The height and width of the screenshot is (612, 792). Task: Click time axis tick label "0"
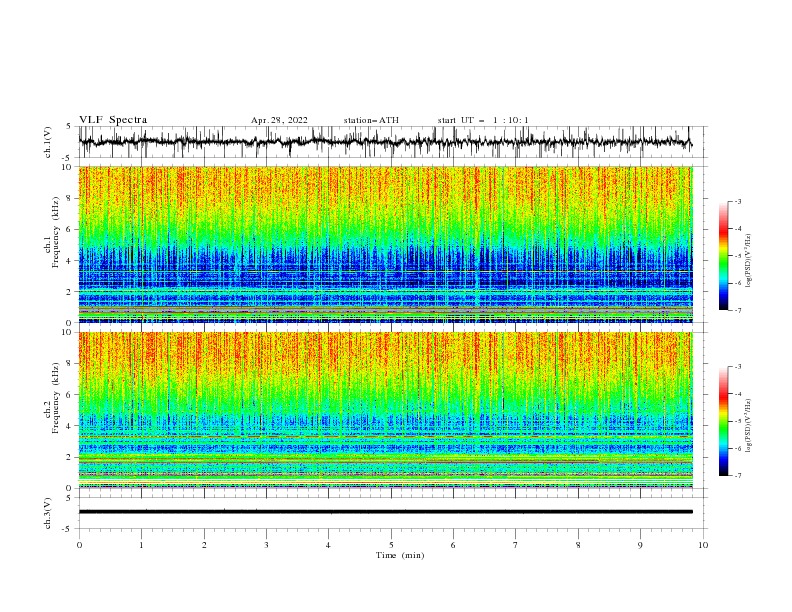pyautogui.click(x=79, y=545)
